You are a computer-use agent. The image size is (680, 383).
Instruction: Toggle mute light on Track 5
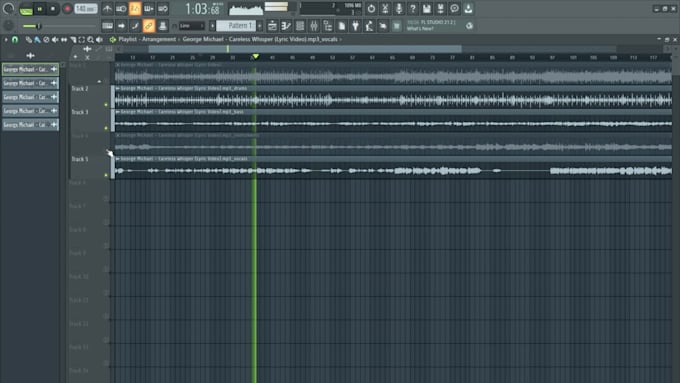pyautogui.click(x=106, y=175)
